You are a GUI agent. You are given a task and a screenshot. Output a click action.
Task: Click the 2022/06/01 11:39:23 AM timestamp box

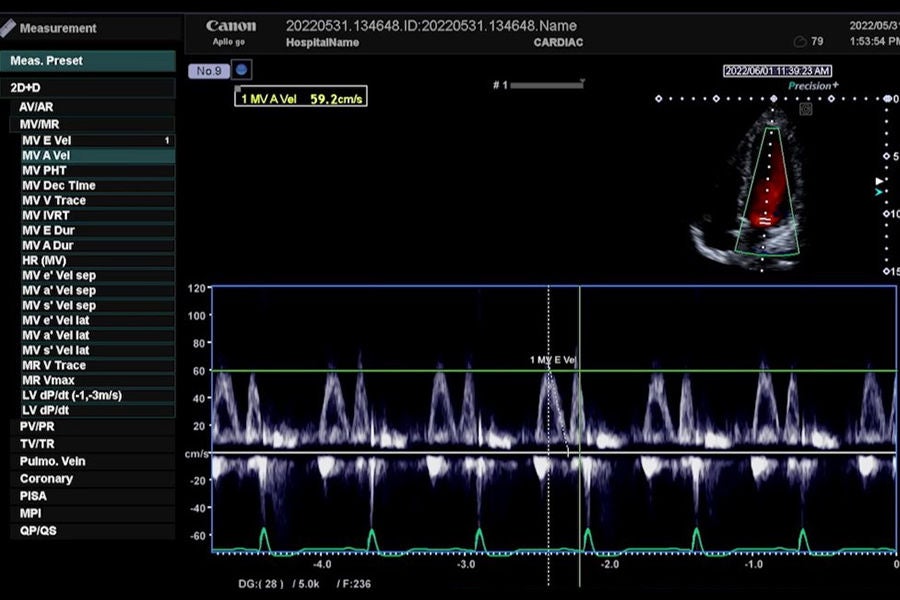777,71
